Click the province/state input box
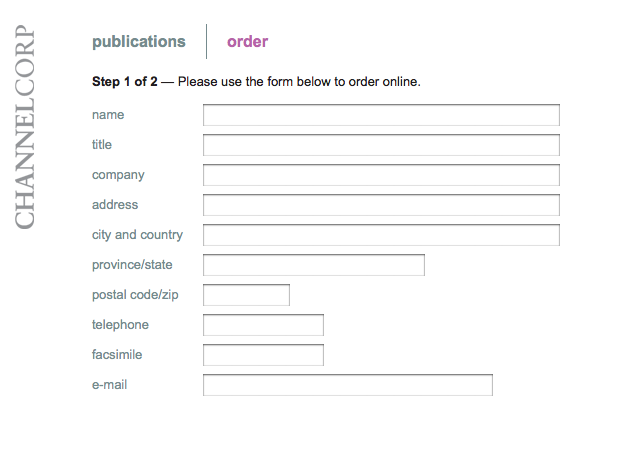 click(x=314, y=265)
